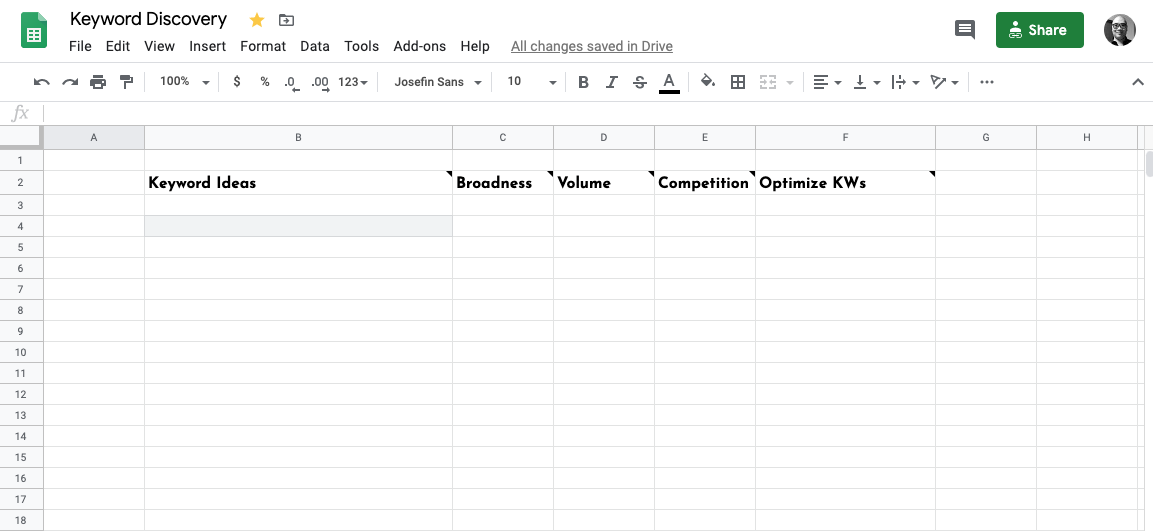Toggle Bold formatting
Image resolution: width=1153 pixels, height=531 pixels.
tap(583, 82)
